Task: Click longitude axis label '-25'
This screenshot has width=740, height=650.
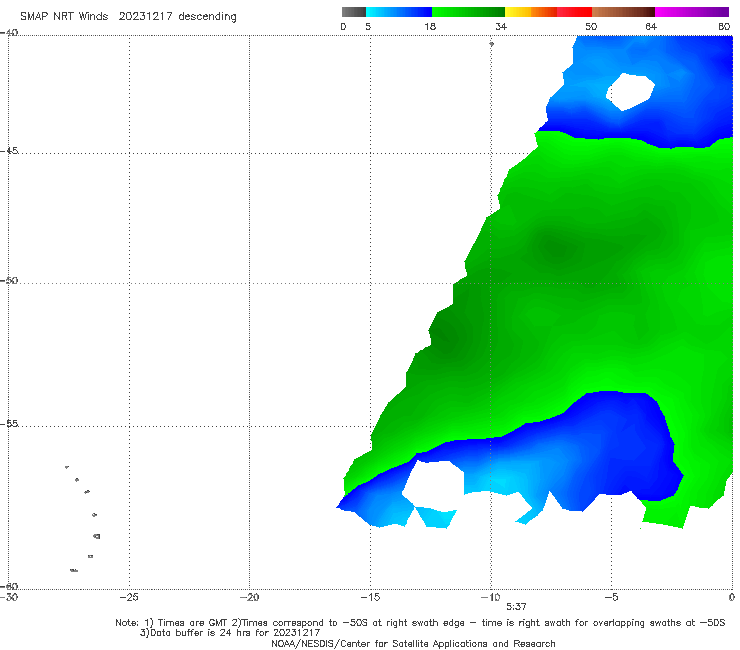Action: pos(129,597)
